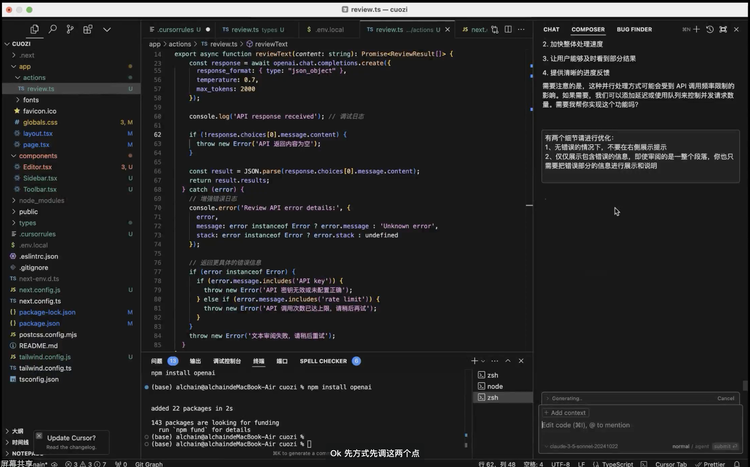The height and width of the screenshot is (467, 750).
Task: Start a new composer with plus icon
Action: (698, 30)
